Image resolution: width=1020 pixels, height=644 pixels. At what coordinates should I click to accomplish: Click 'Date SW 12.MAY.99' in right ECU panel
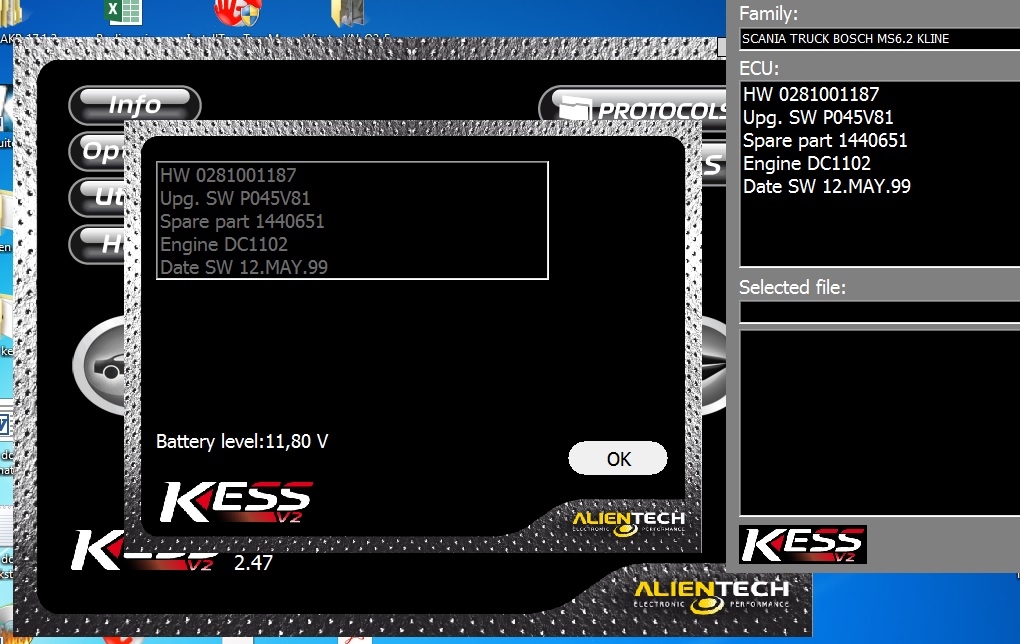tap(827, 186)
